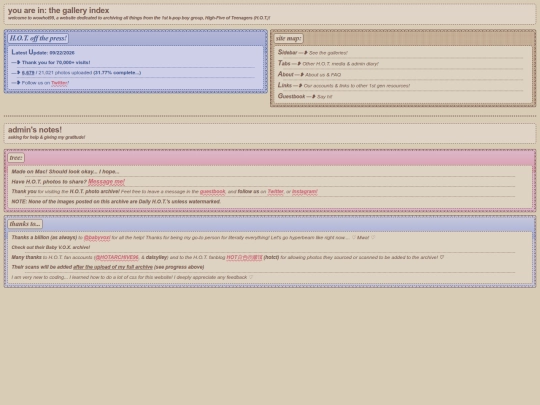540x405 pixels.
Task: Click the 'H.O.T. off the press!' heading
Action: 38,38
